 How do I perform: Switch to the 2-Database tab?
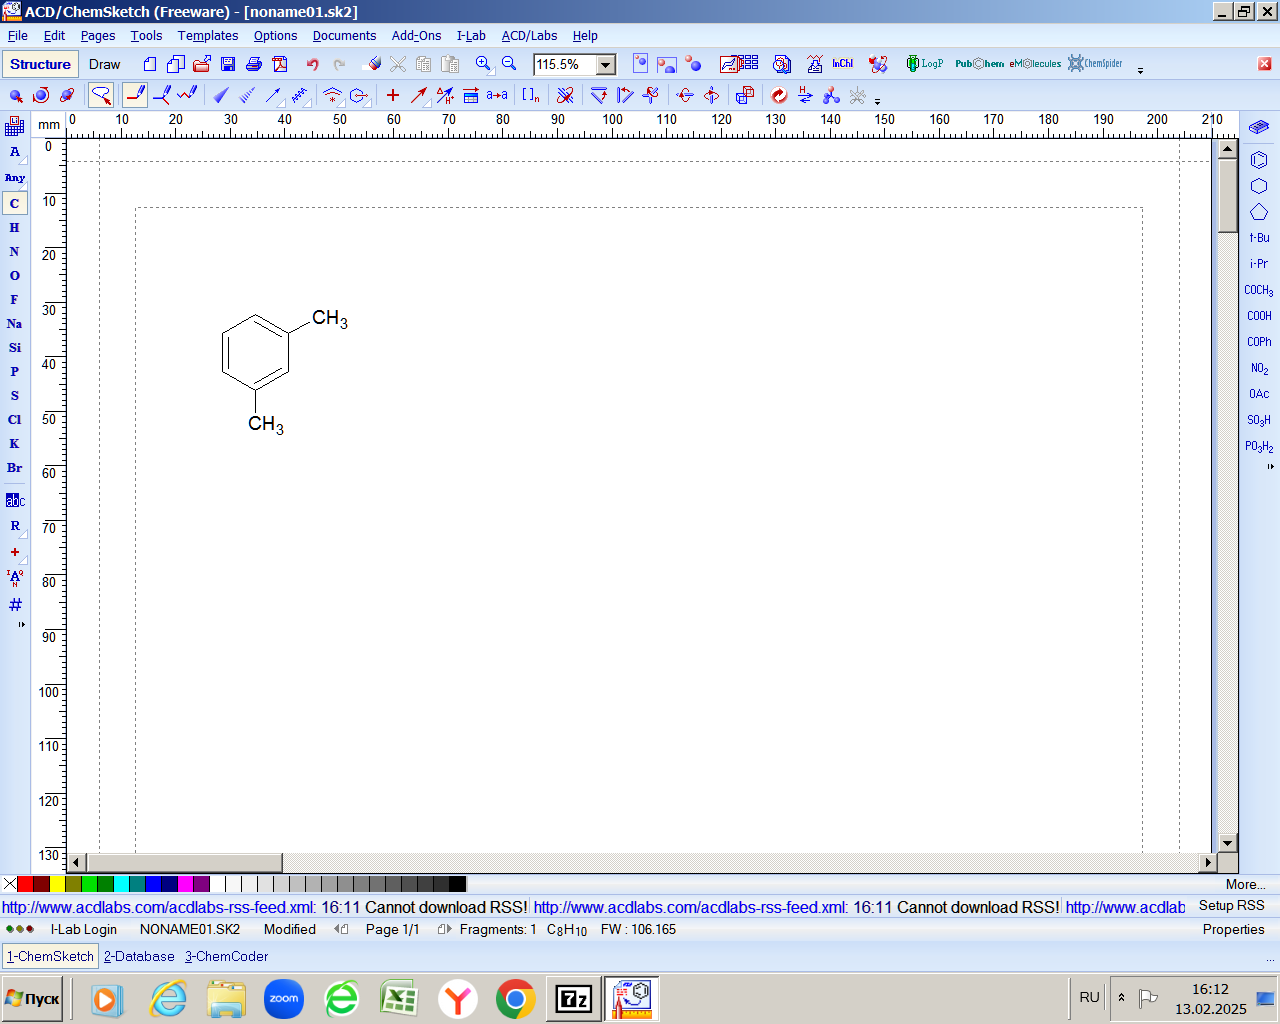139,957
